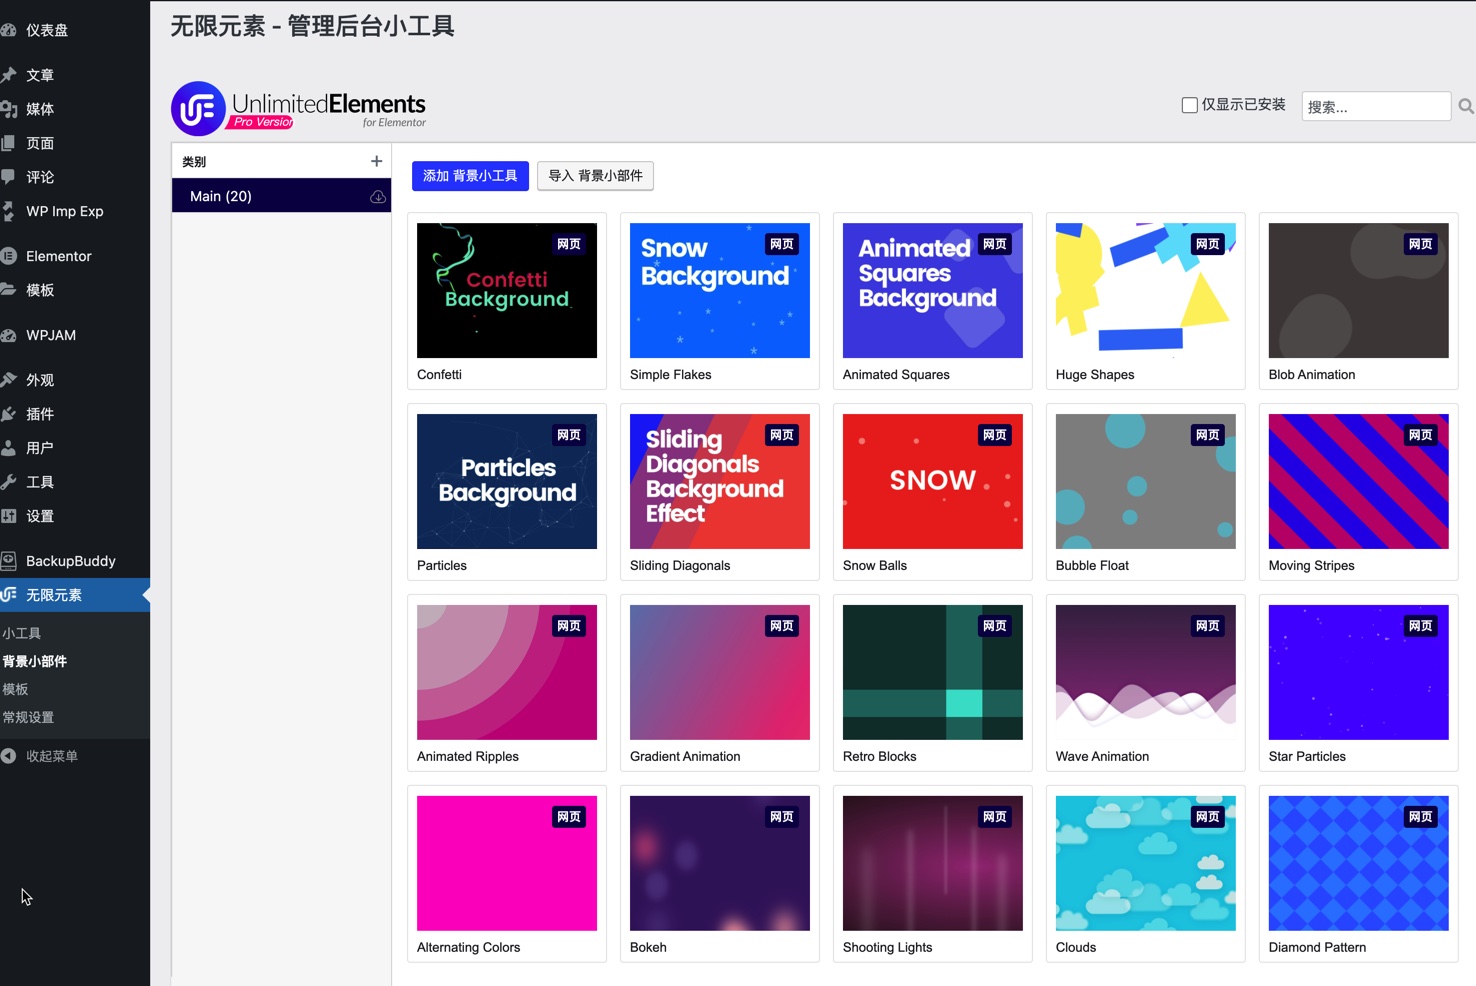This screenshot has width=1476, height=986.
Task: Select the Huge Shapes thumbnail
Action: [x=1146, y=290]
